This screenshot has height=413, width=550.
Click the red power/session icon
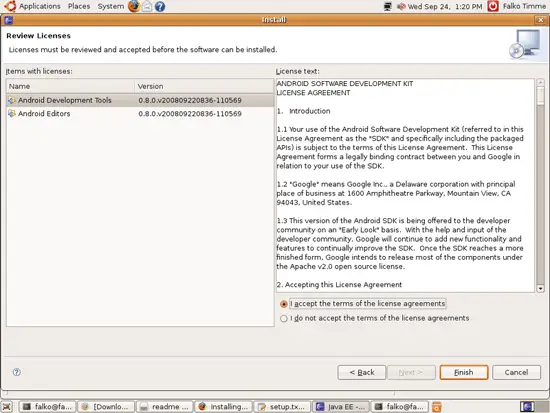[x=493, y=6]
